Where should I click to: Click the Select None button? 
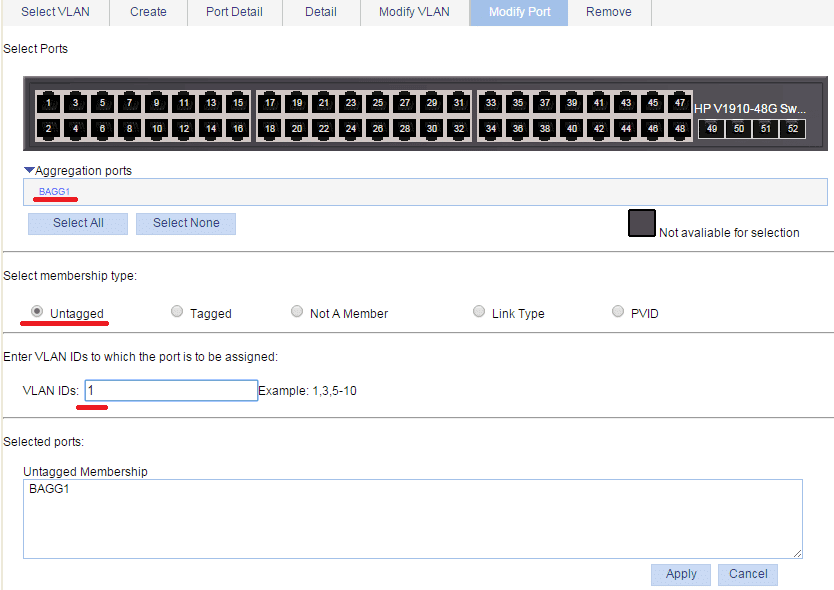[186, 223]
